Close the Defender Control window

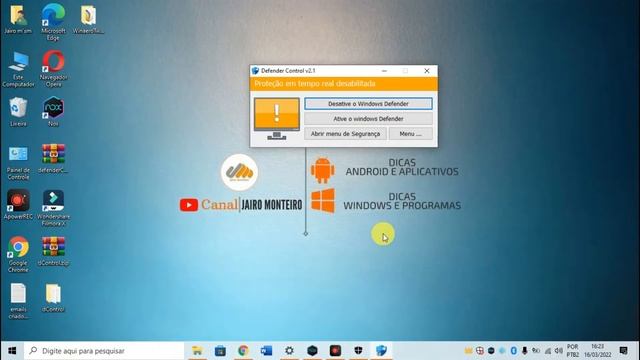click(x=427, y=71)
